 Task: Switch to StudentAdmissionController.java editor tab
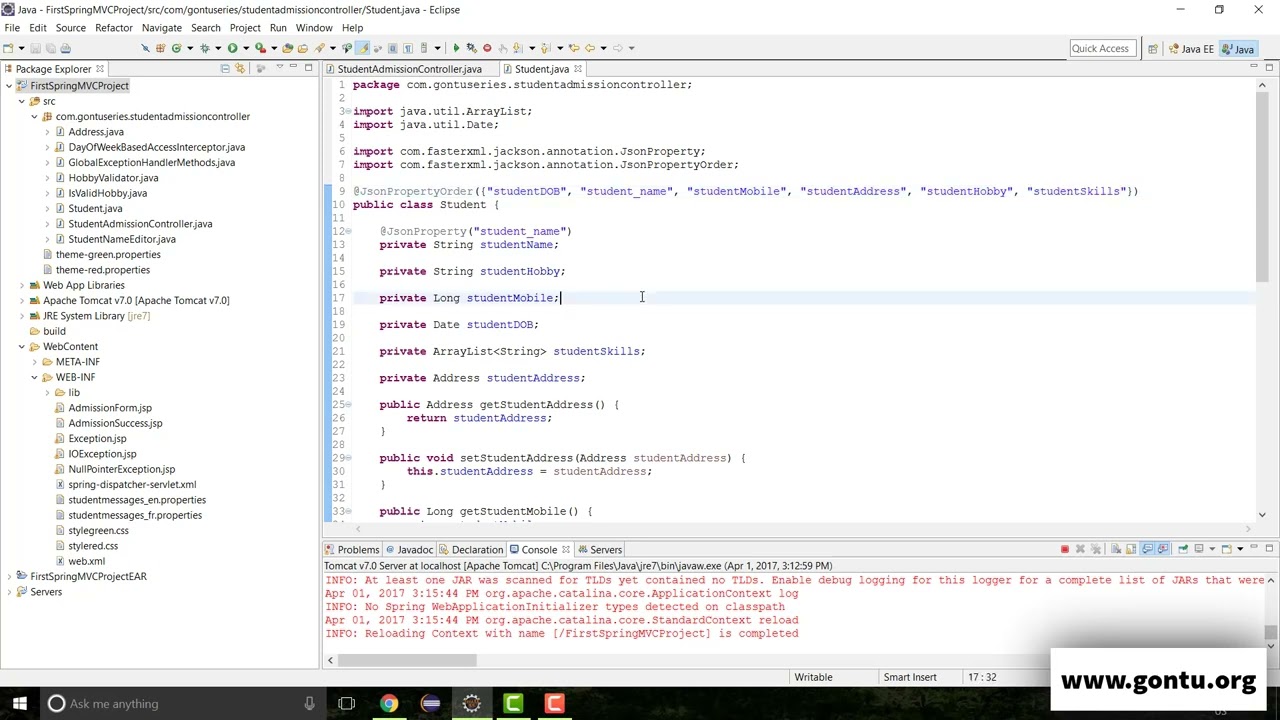[409, 69]
